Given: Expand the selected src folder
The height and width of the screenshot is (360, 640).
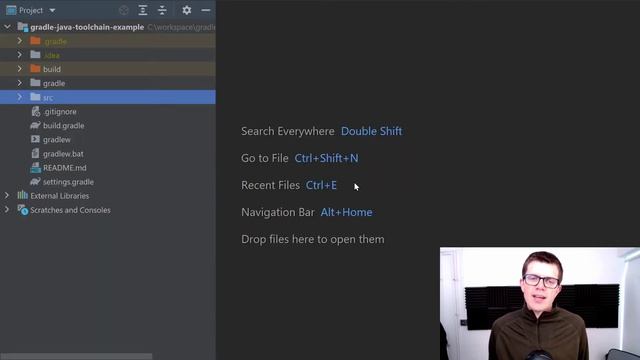Looking at the screenshot, I should (20, 97).
